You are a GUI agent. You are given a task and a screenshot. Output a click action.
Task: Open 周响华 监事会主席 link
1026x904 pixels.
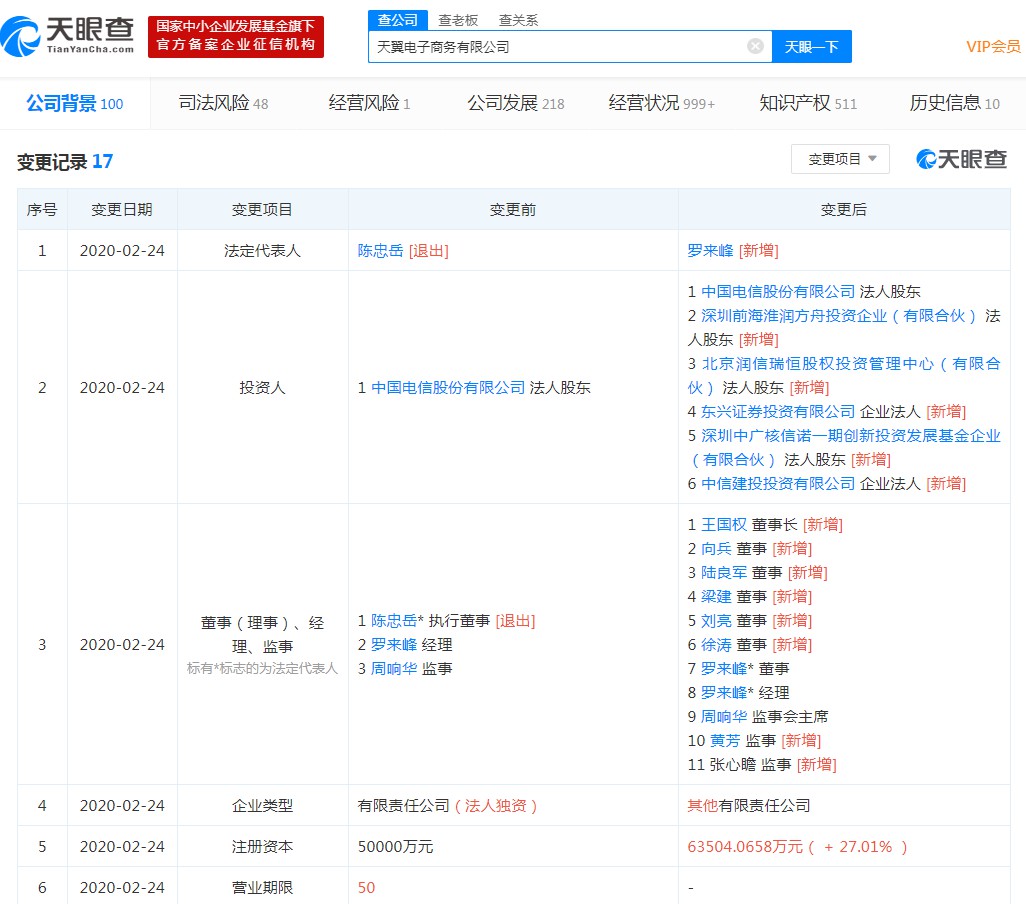coord(724,717)
